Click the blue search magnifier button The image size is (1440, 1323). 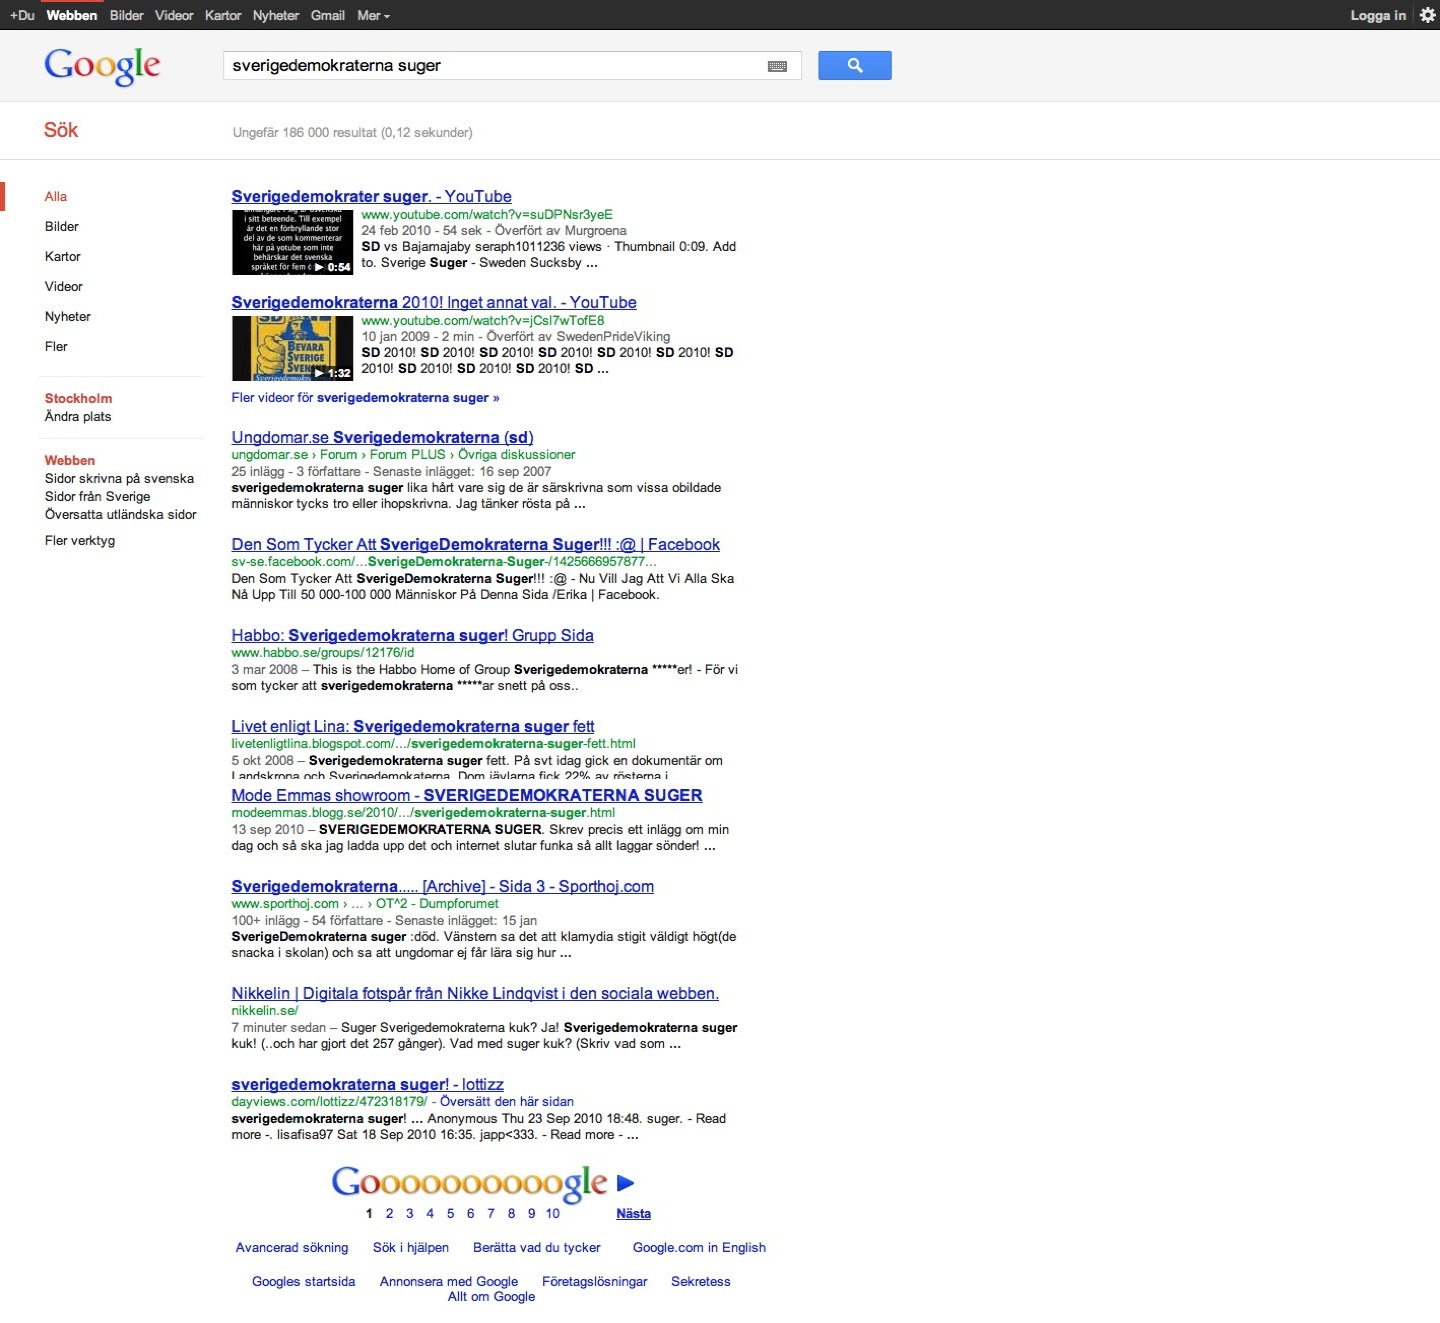(854, 65)
